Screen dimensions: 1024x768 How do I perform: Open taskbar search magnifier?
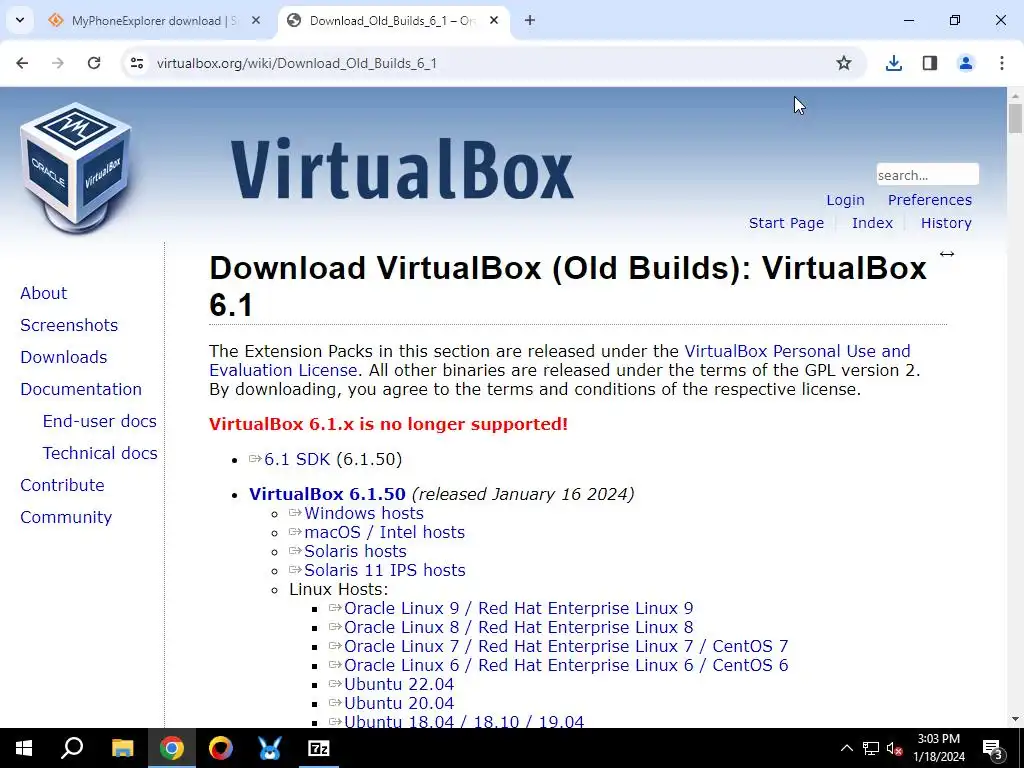tap(72, 748)
